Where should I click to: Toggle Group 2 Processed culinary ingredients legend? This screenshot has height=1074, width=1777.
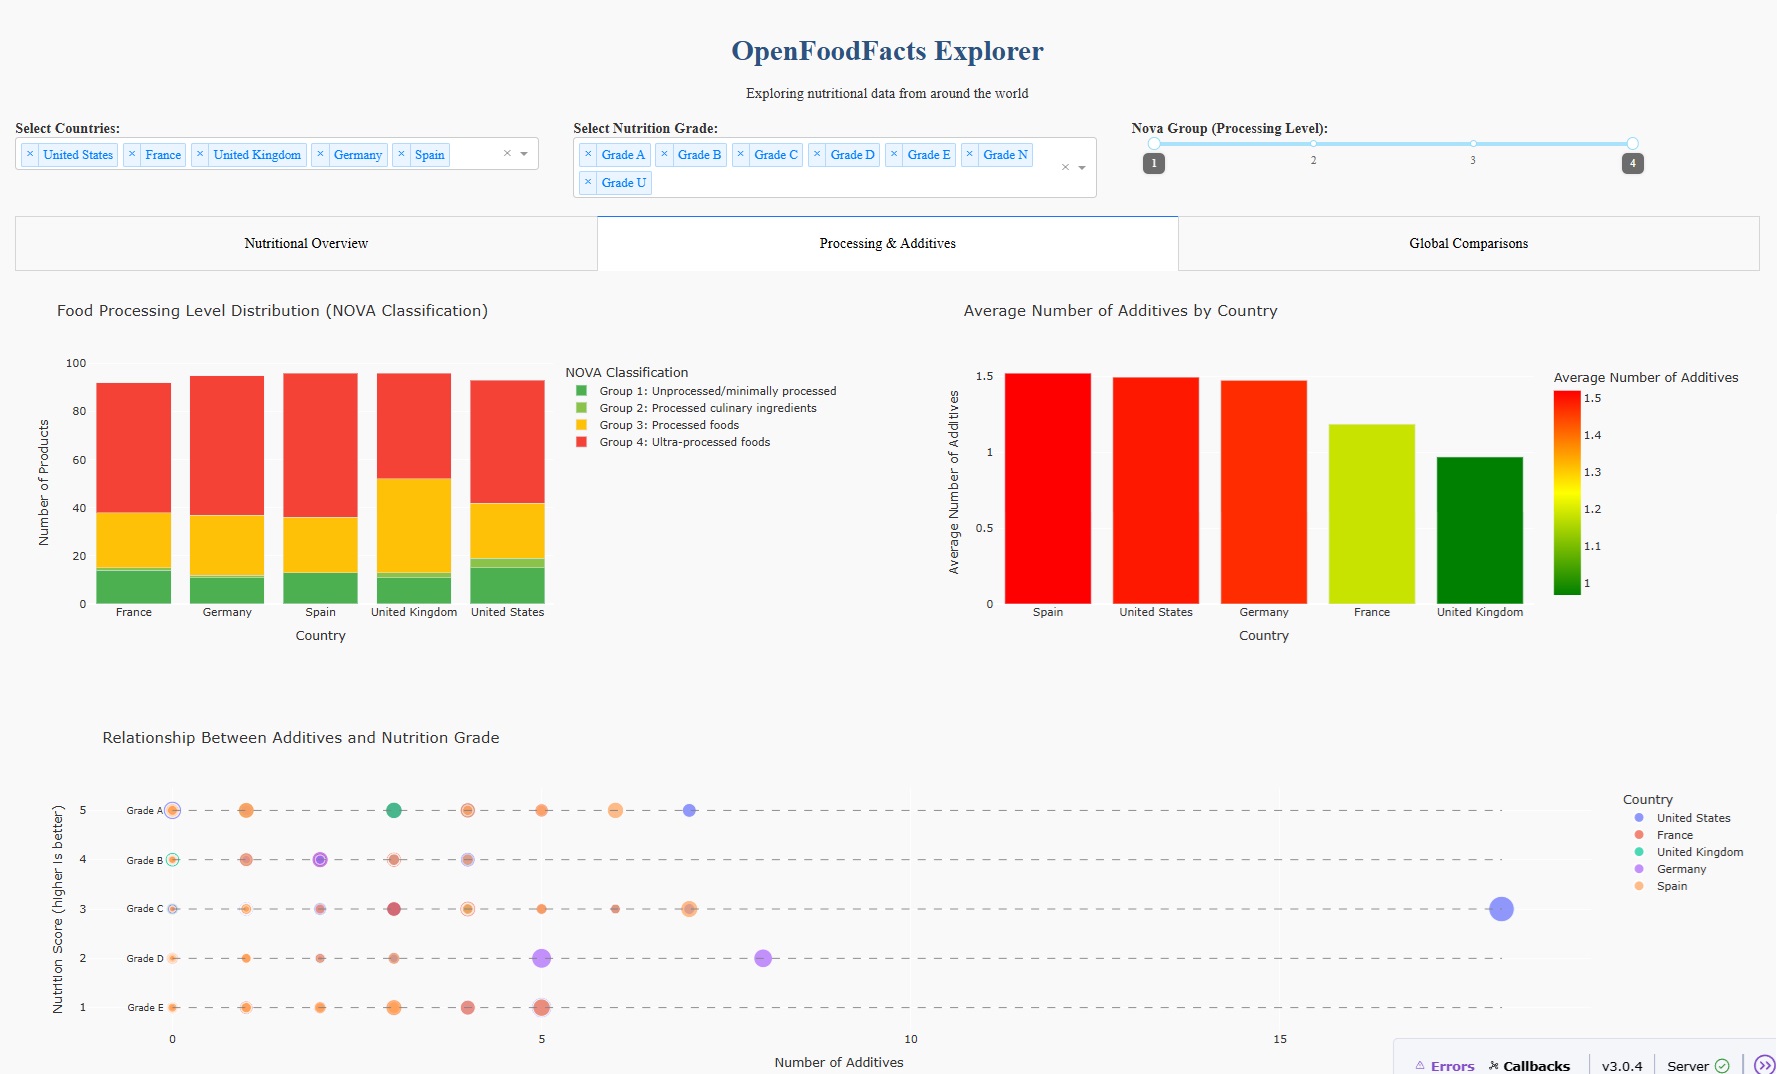pos(696,408)
